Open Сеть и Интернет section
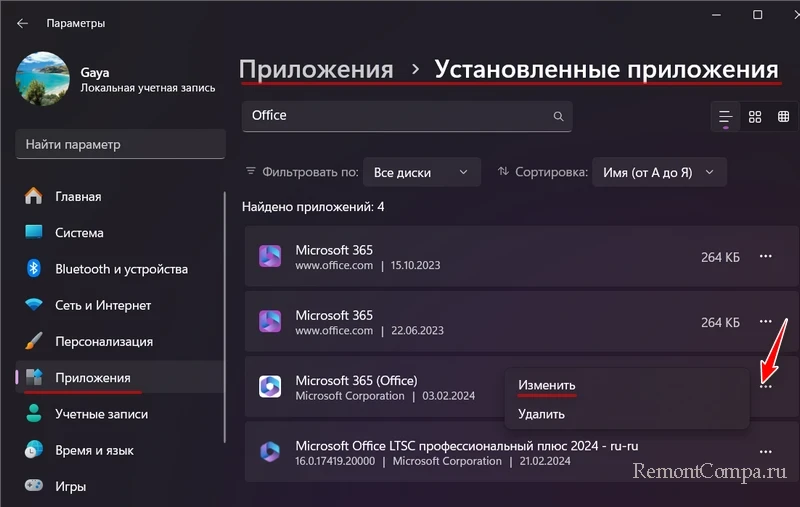The image size is (800, 507). (x=119, y=305)
